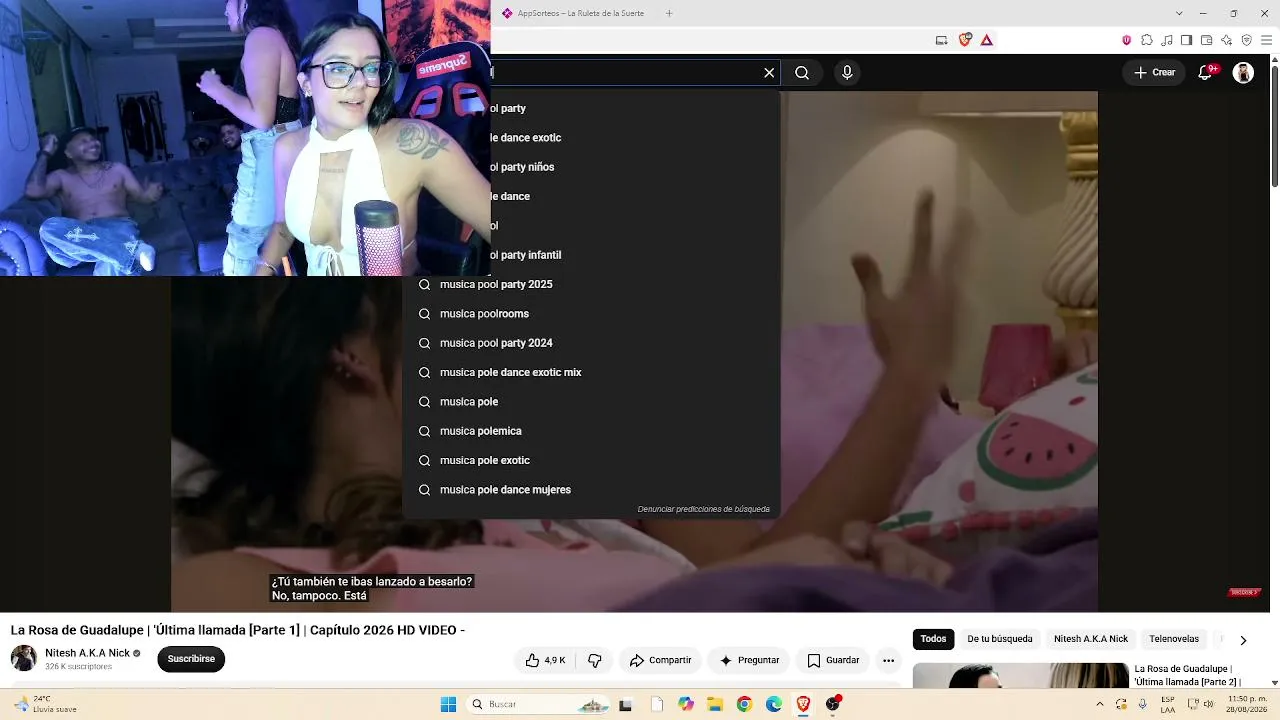This screenshot has height=720, width=1280.
Task: Show more filter chips with right arrow
Action: [1243, 640]
